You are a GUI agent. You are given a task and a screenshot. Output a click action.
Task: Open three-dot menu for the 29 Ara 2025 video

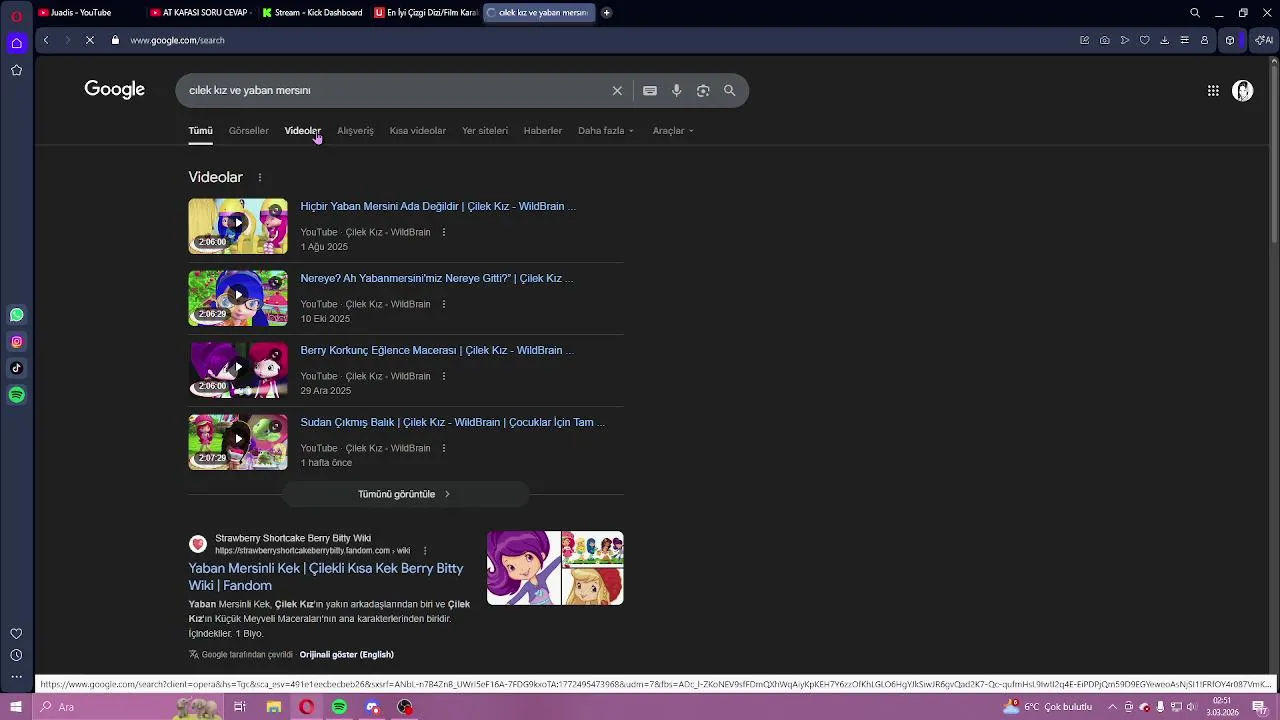(x=444, y=377)
